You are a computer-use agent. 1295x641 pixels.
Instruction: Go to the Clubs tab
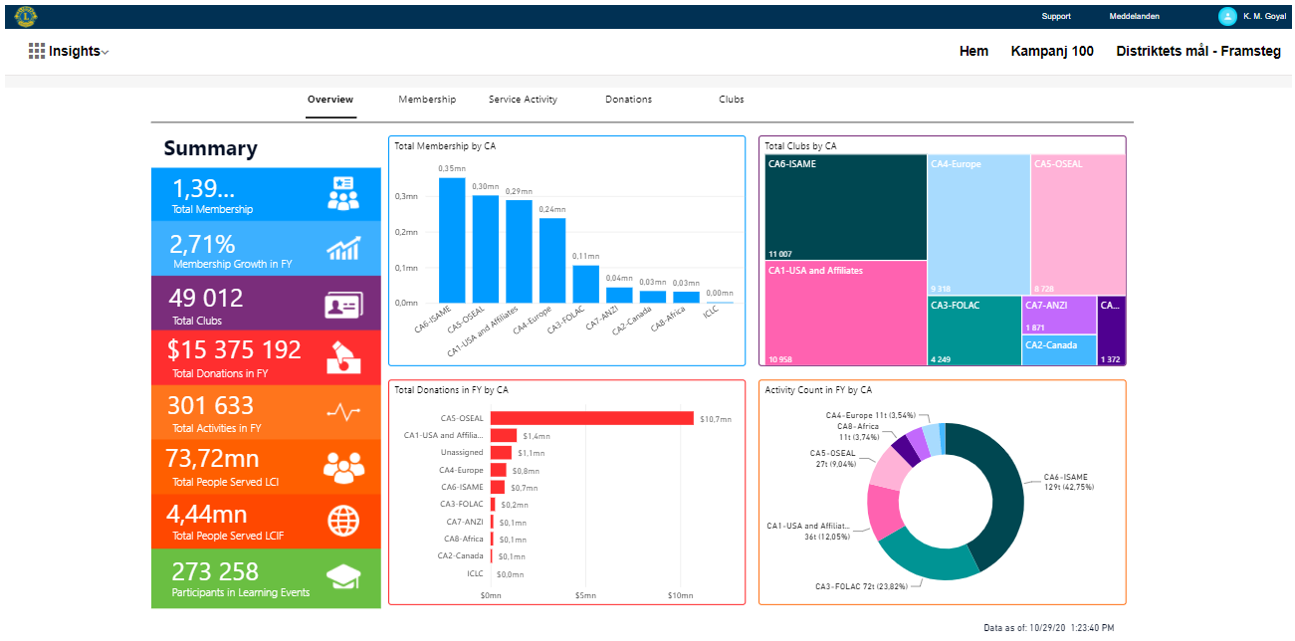731,100
